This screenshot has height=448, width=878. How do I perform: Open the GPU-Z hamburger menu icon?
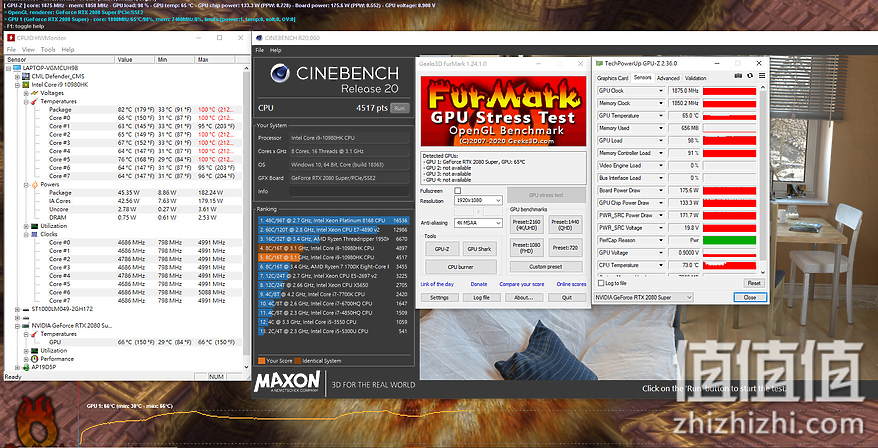click(x=762, y=76)
